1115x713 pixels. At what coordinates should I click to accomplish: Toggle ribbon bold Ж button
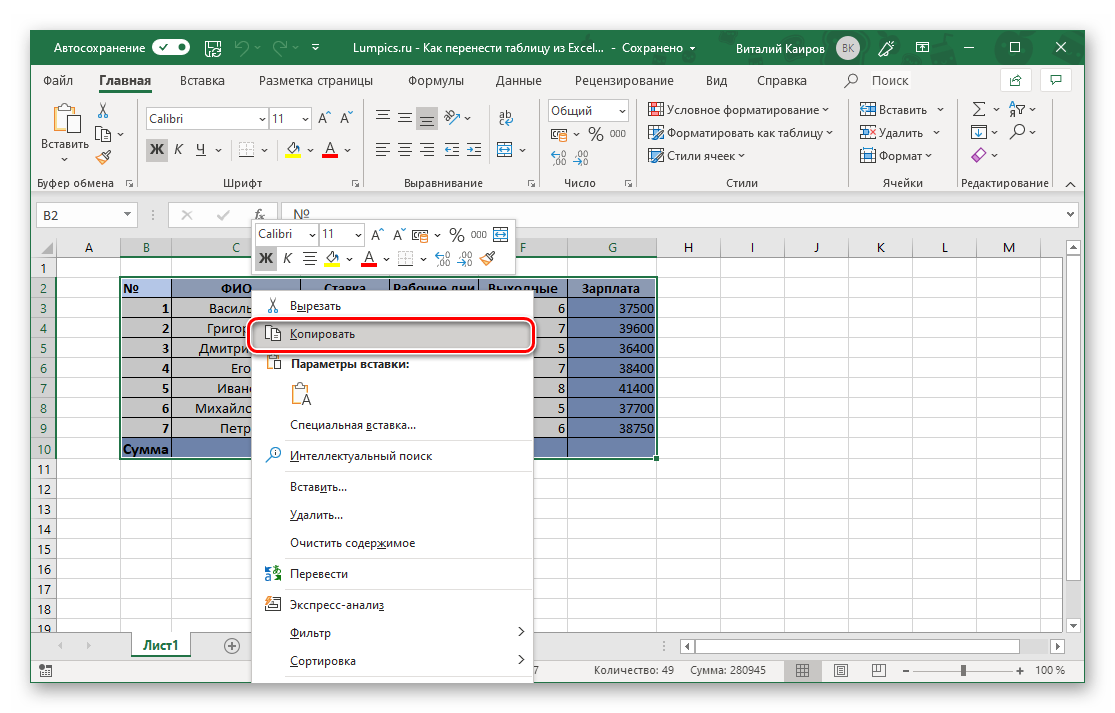click(156, 149)
